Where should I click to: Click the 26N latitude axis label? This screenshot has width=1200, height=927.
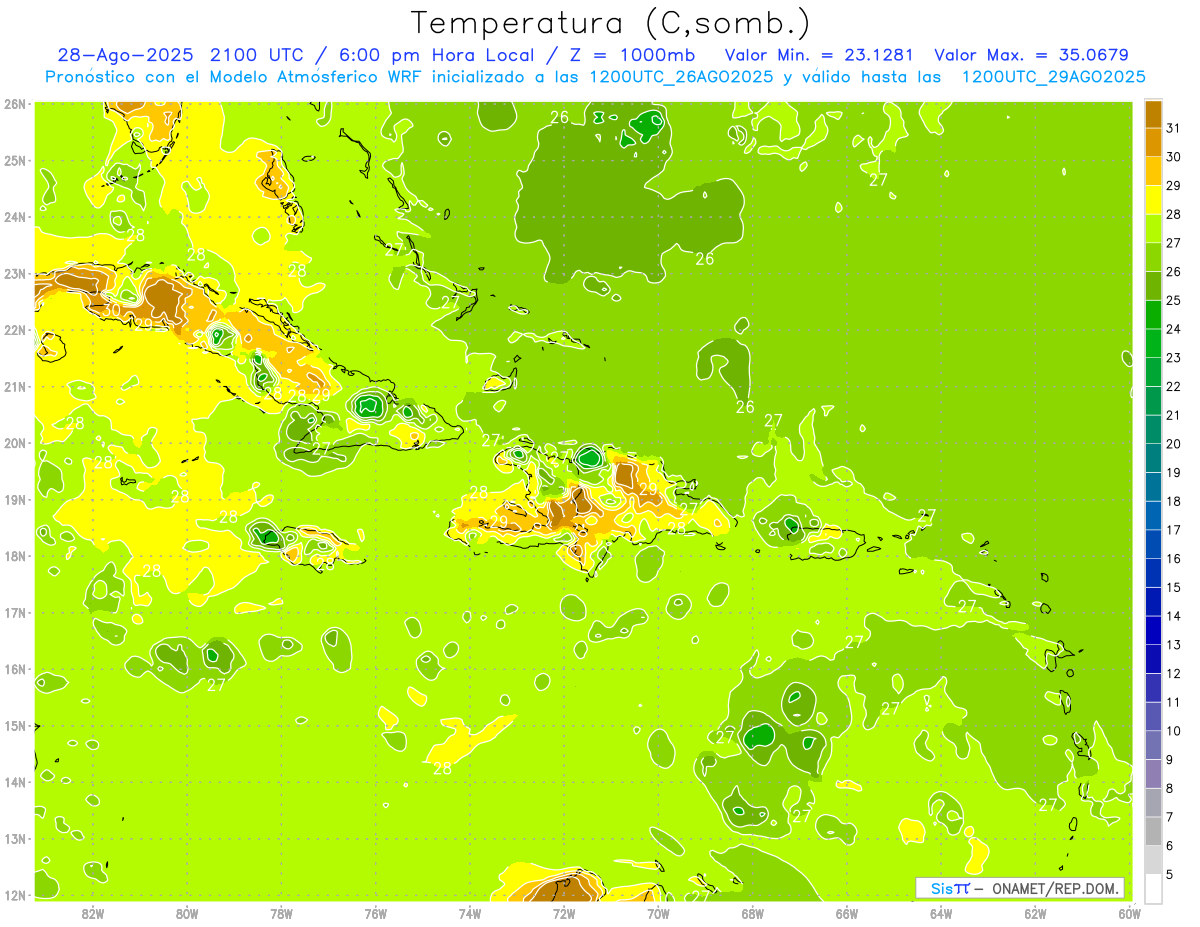(15, 104)
